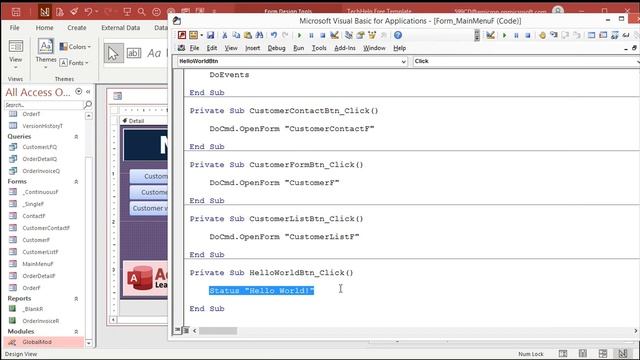Viewport: 640px width, 360px height.
Task: Click the Reset stop icon after Redo
Action: [322, 36]
